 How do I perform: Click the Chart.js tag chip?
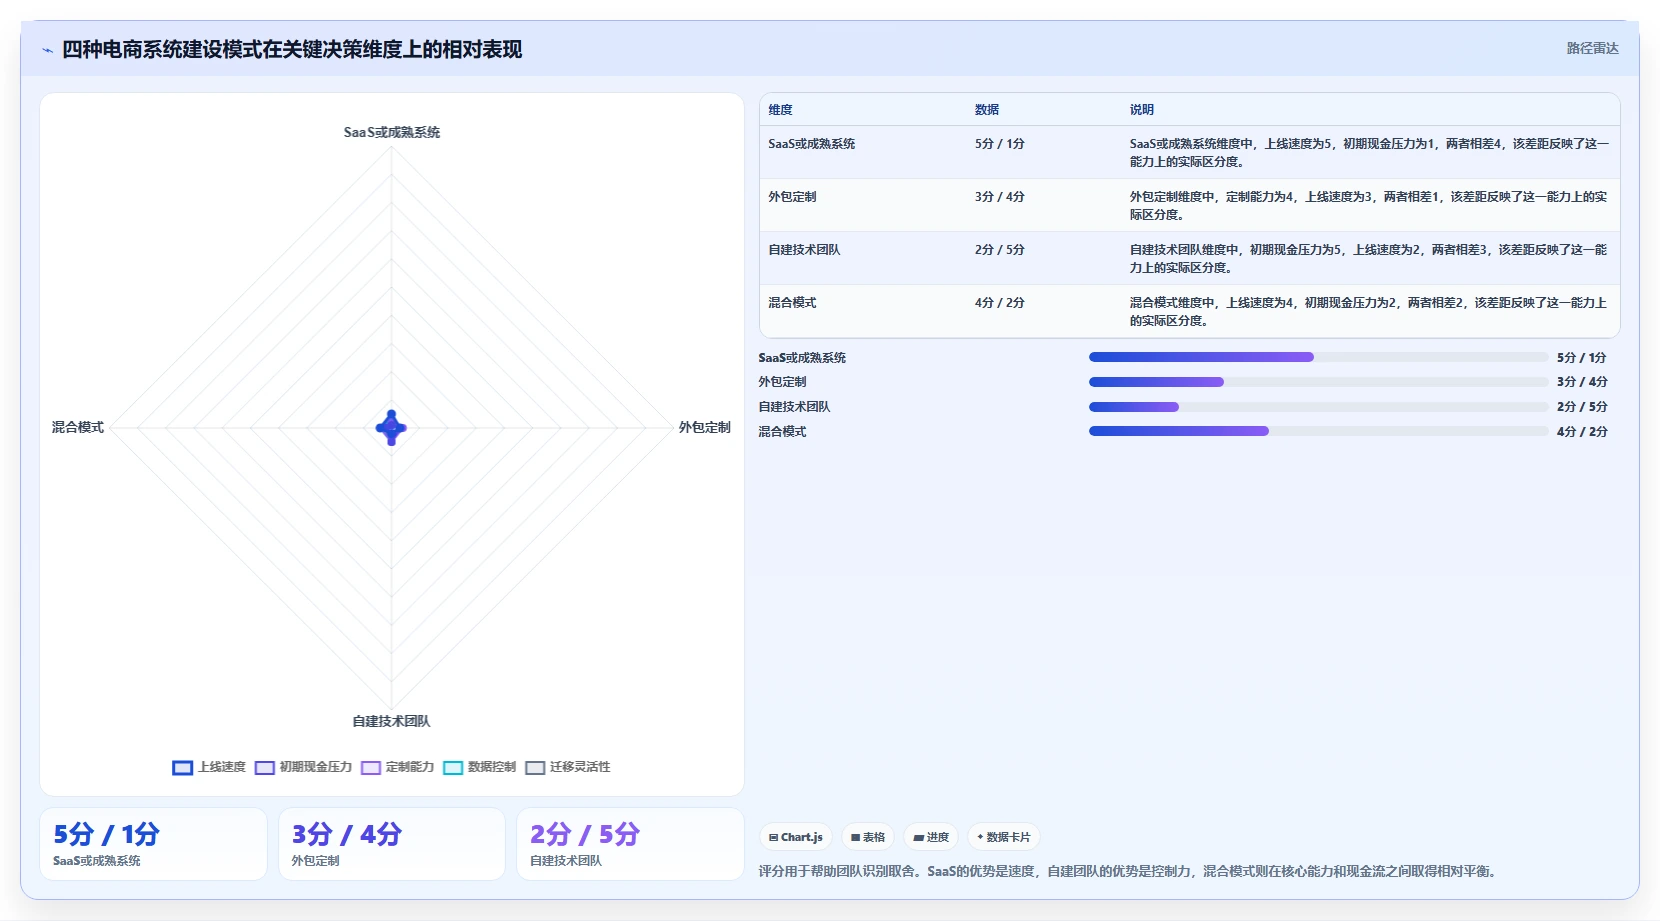pos(796,837)
